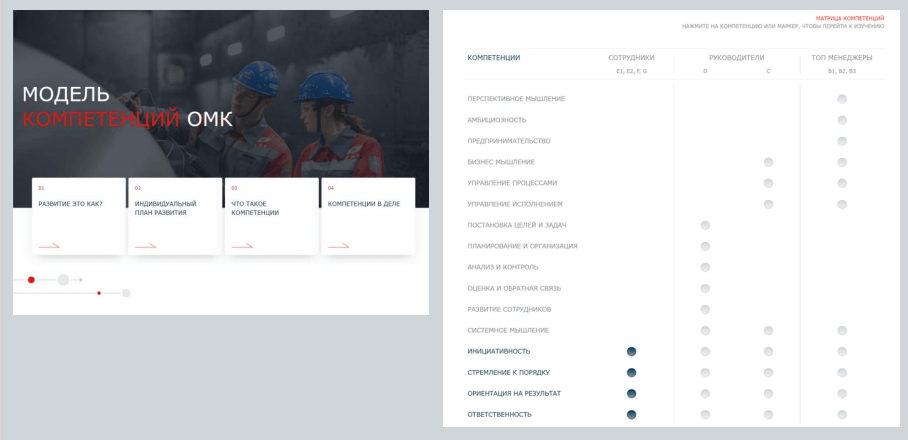Screen dimensions: 908x440
Task: Open the Развитие это как? card
Action: click(79, 216)
